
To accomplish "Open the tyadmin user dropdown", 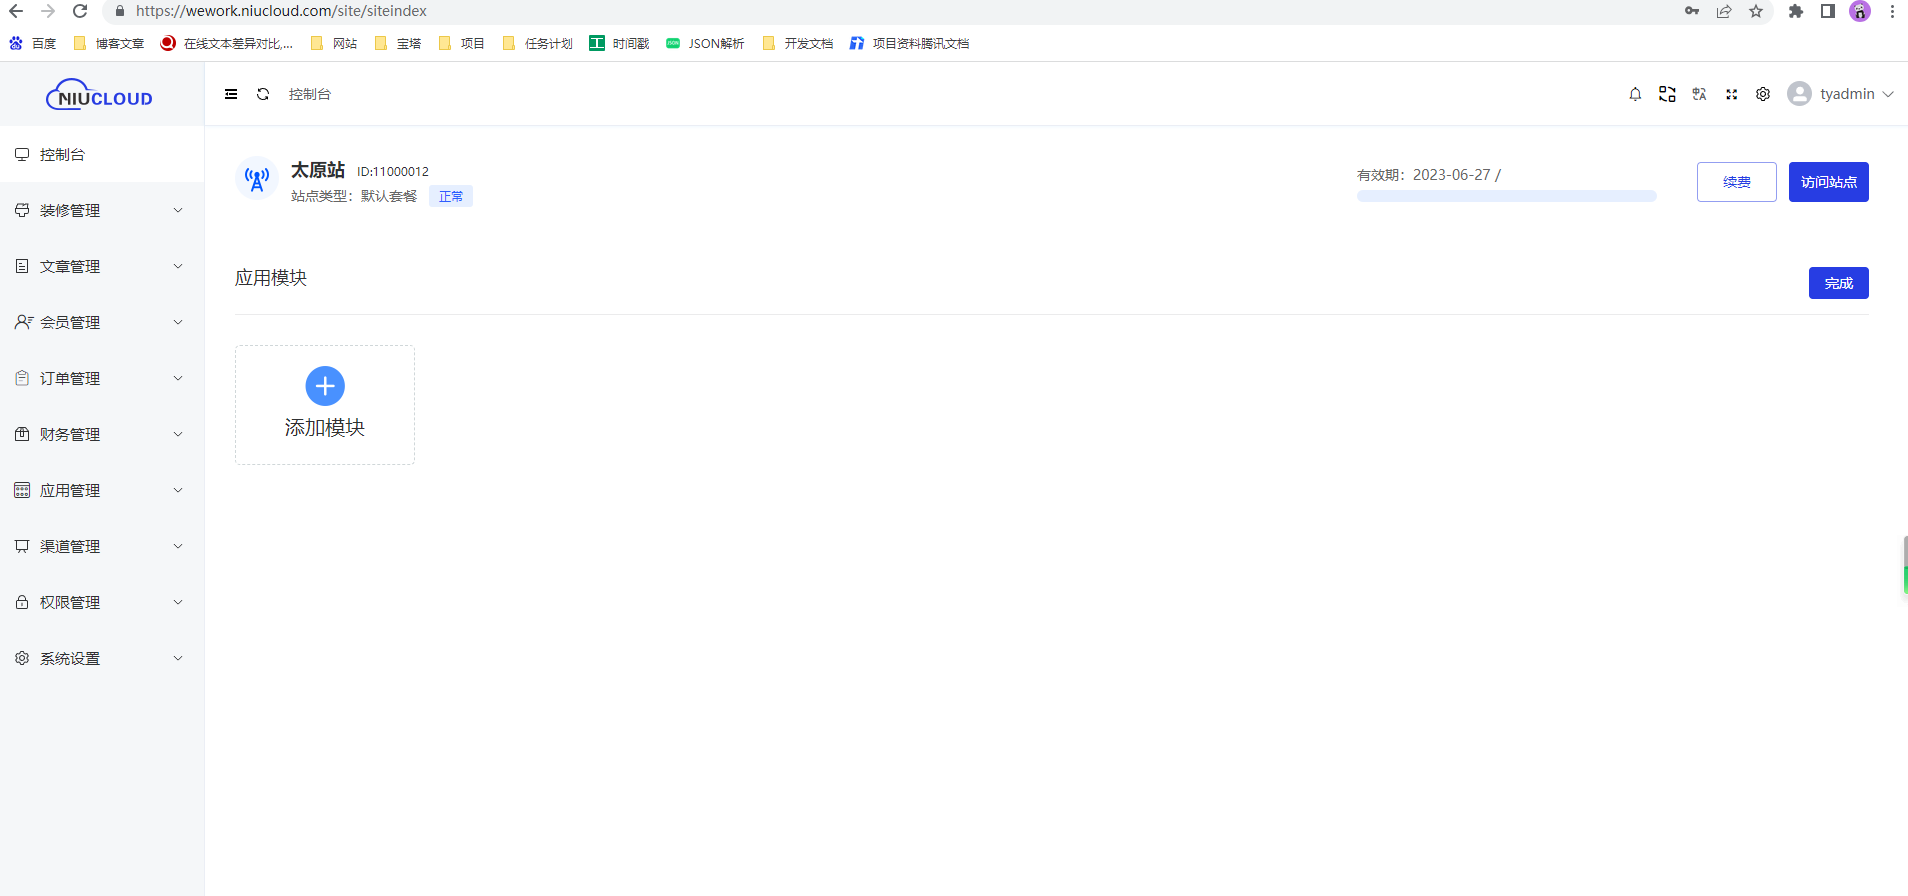I will coord(1841,94).
